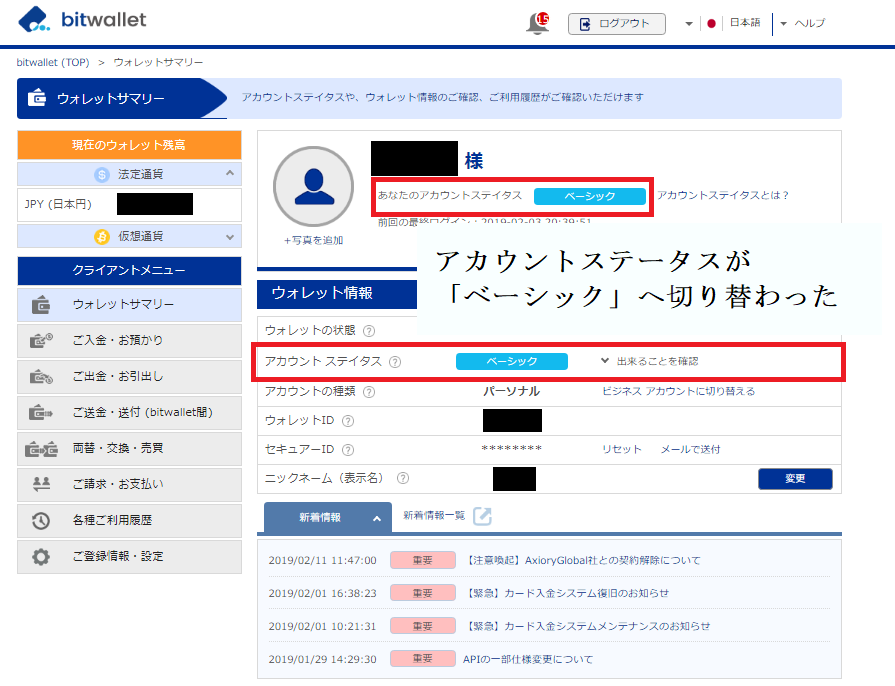This screenshot has height=686, width=895.
Task: Click the history clock icon
Action: click(41, 520)
